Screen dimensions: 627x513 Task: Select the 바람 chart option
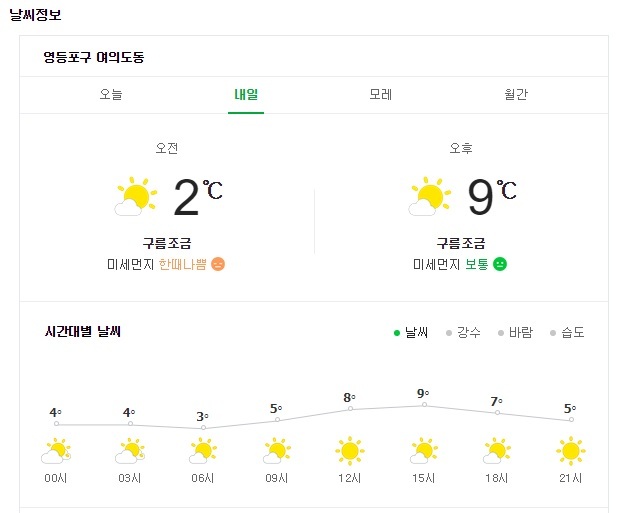pyautogui.click(x=515, y=332)
